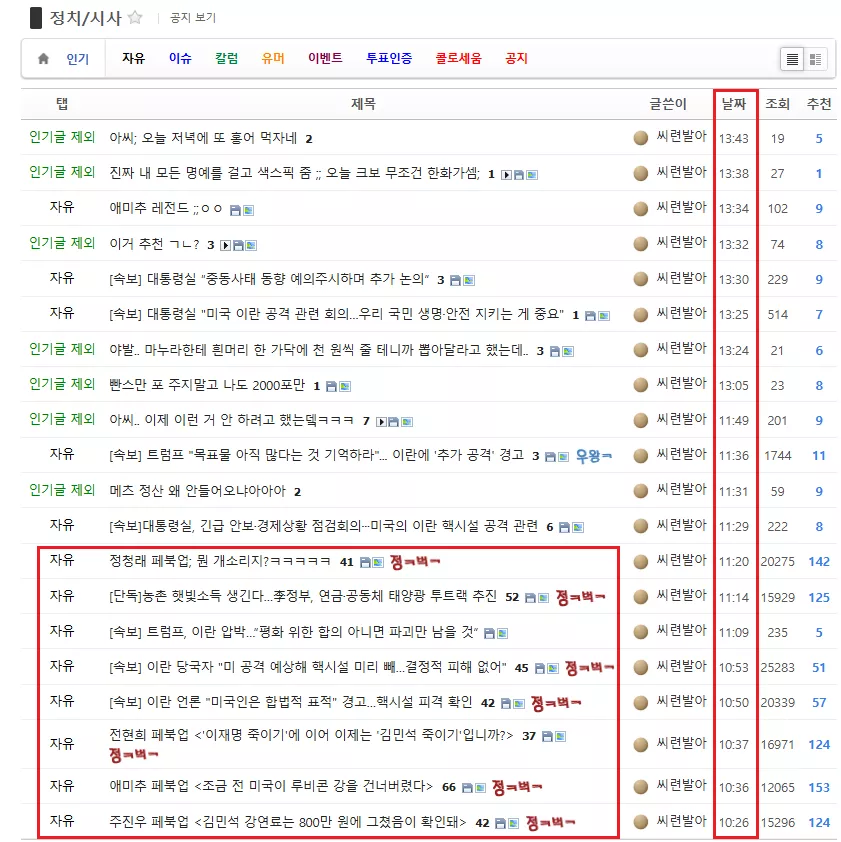Click the 추천 column header
This screenshot has width=841, height=842.
pos(819,104)
